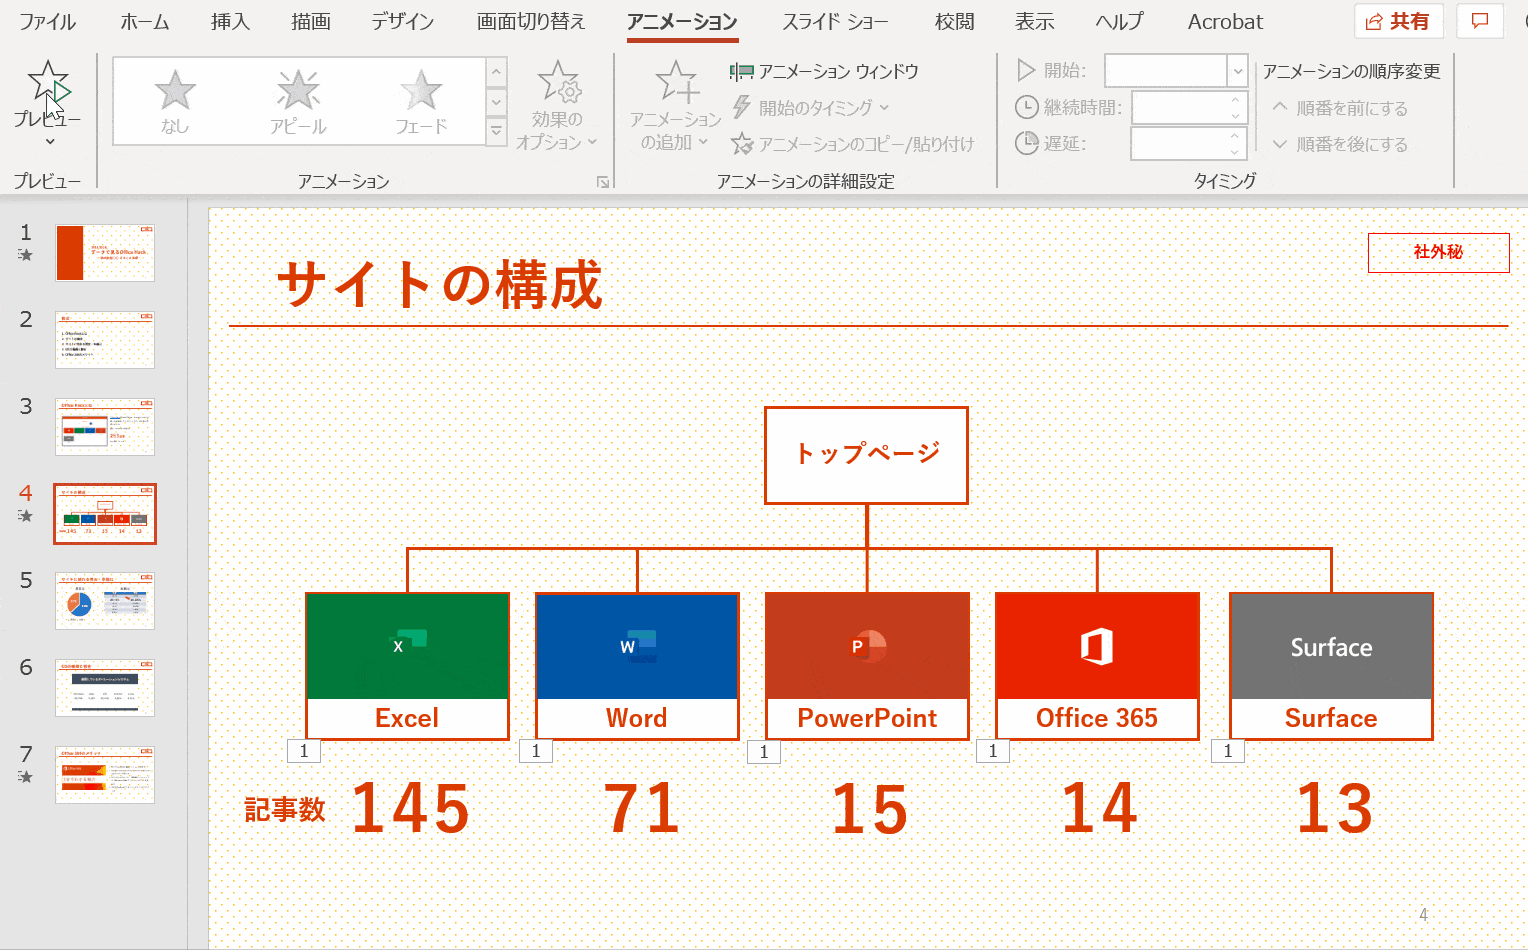This screenshot has width=1528, height=950.
Task: Click the PowerPoint tile on the slide
Action: pos(867,666)
